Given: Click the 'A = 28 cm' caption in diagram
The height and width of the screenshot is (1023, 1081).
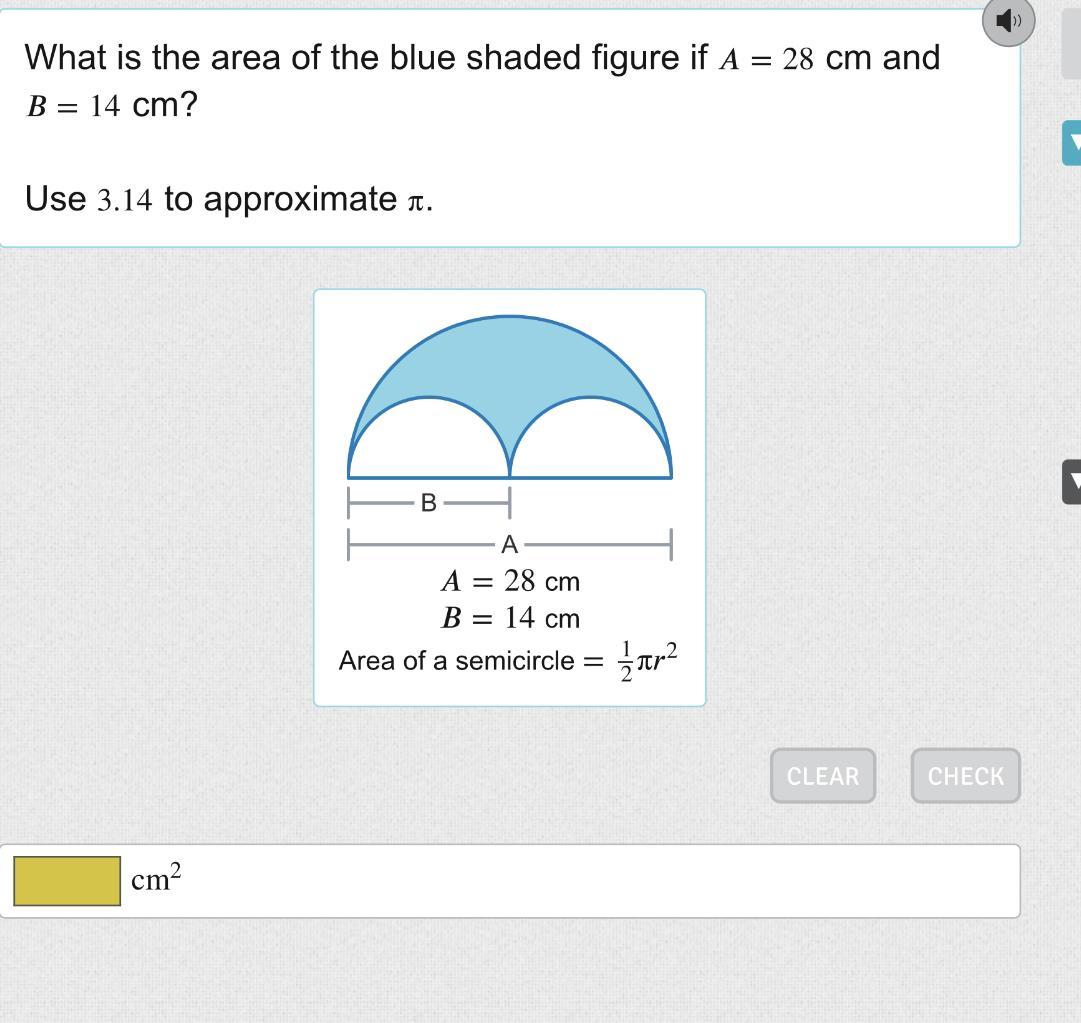Looking at the screenshot, I should (x=510, y=581).
